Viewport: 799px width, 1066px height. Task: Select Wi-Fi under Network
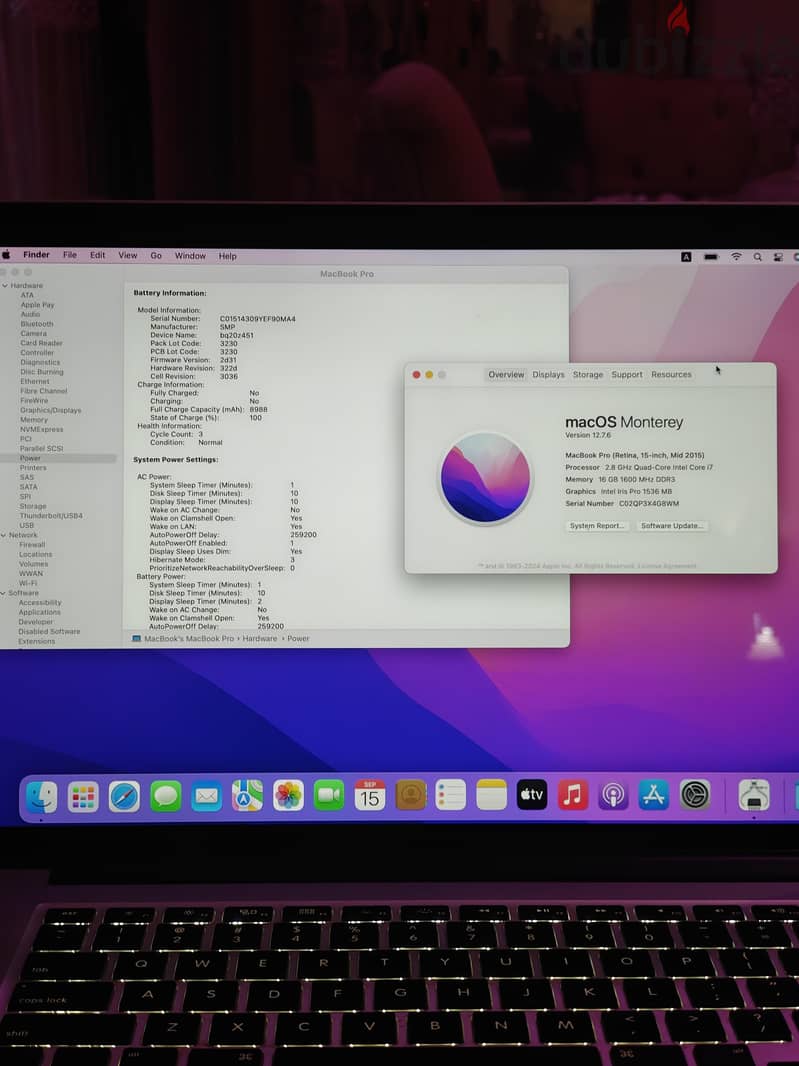click(28, 583)
